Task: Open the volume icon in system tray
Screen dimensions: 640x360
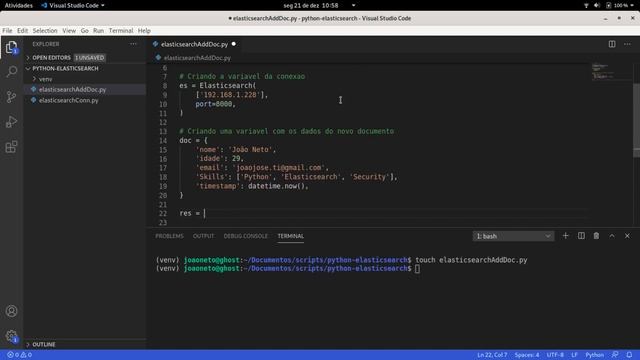Action: [597, 5]
